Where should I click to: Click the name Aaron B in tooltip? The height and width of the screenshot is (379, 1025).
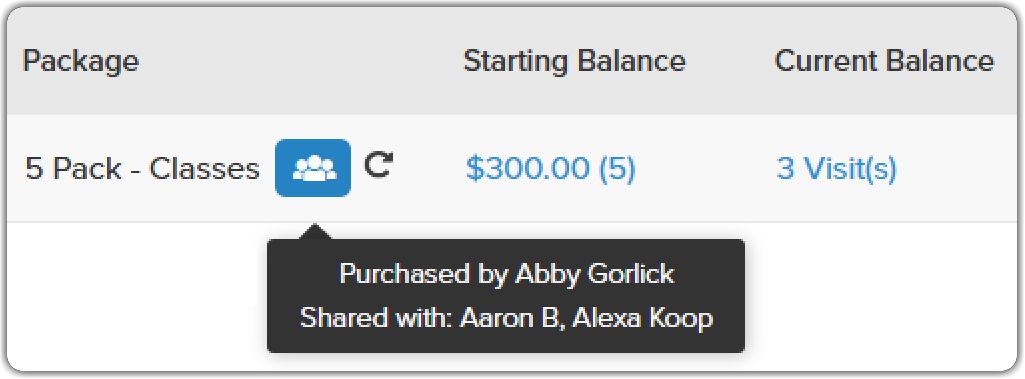click(509, 318)
